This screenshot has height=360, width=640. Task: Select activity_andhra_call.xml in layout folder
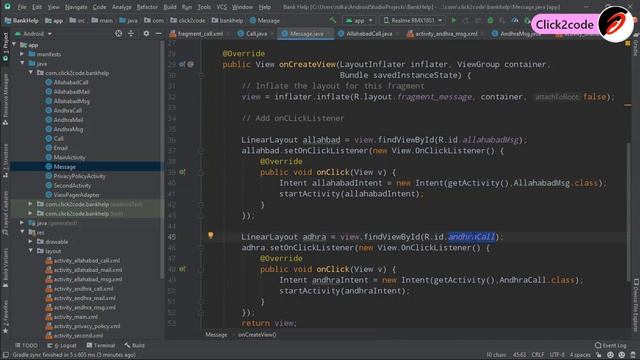coord(83,289)
